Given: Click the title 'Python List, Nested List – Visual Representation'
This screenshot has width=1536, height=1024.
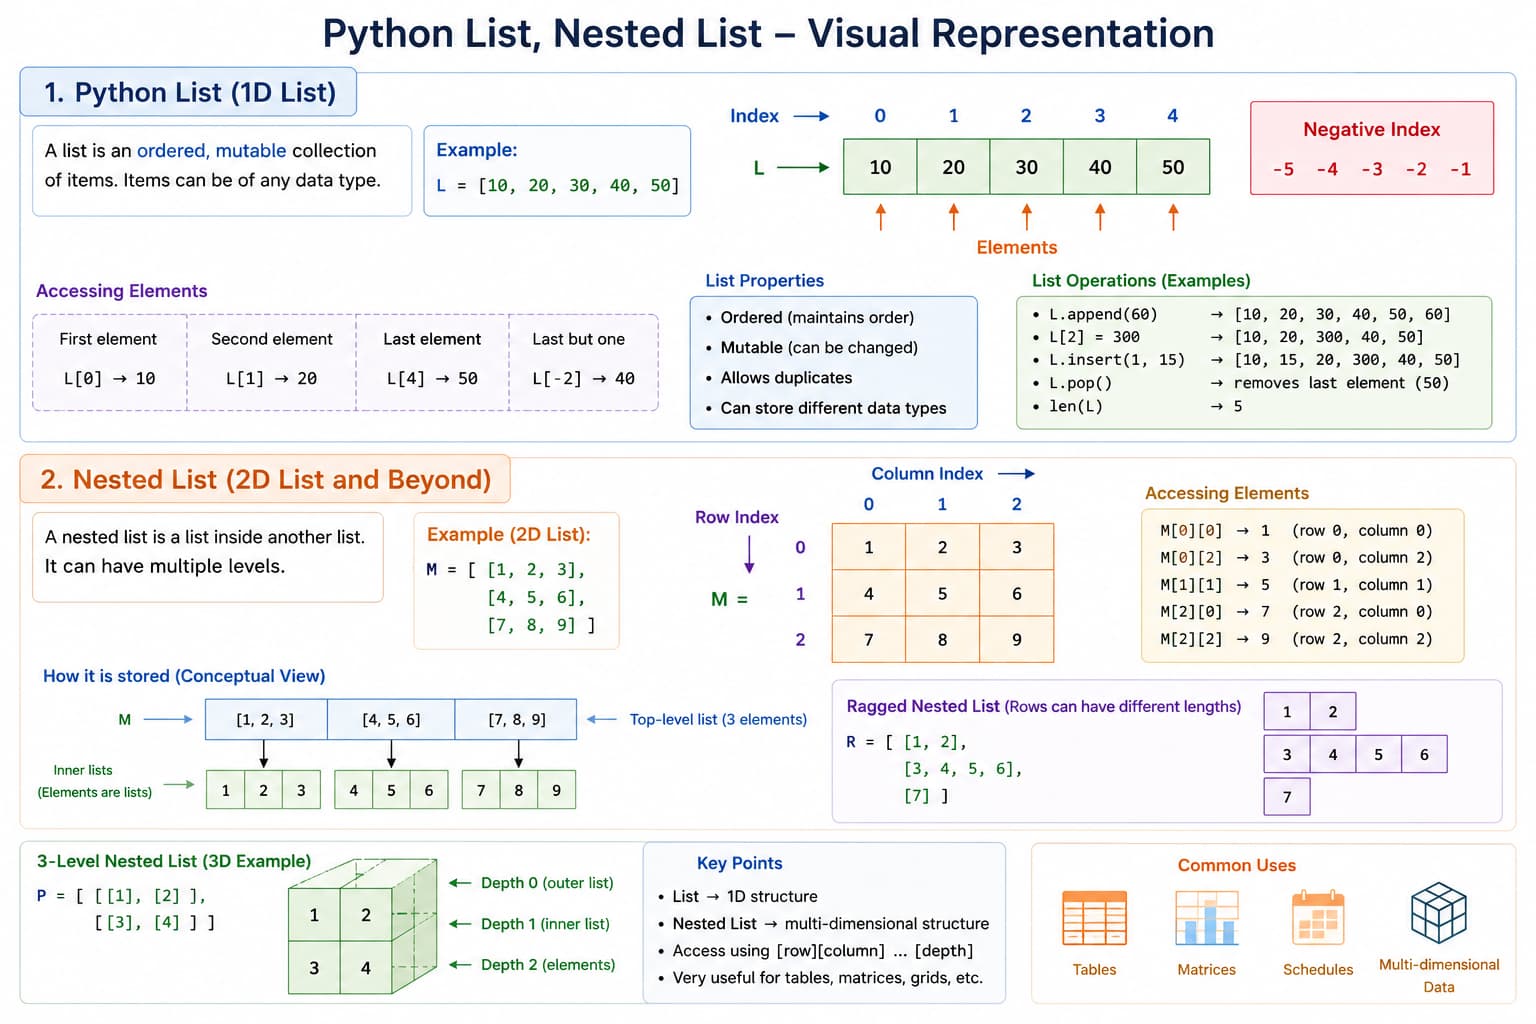Looking at the screenshot, I should 768,34.
